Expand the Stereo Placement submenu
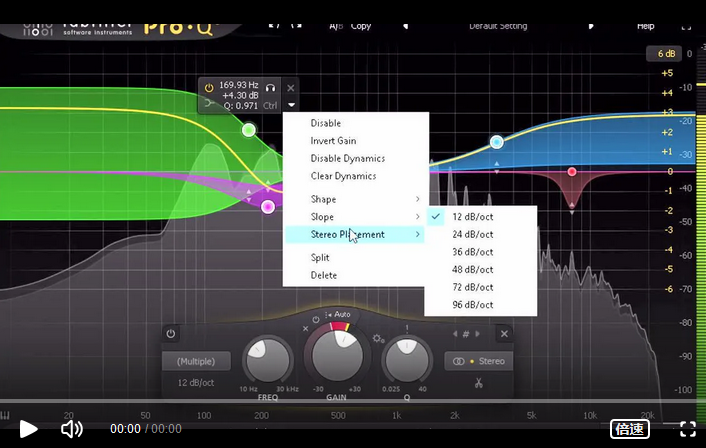Screen dimensions: 706x448 (x=355, y=234)
